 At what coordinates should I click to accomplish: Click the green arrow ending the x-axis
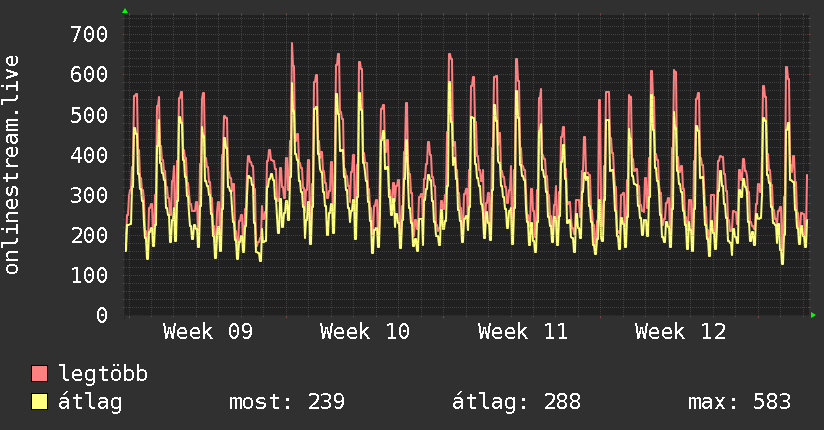(x=813, y=315)
